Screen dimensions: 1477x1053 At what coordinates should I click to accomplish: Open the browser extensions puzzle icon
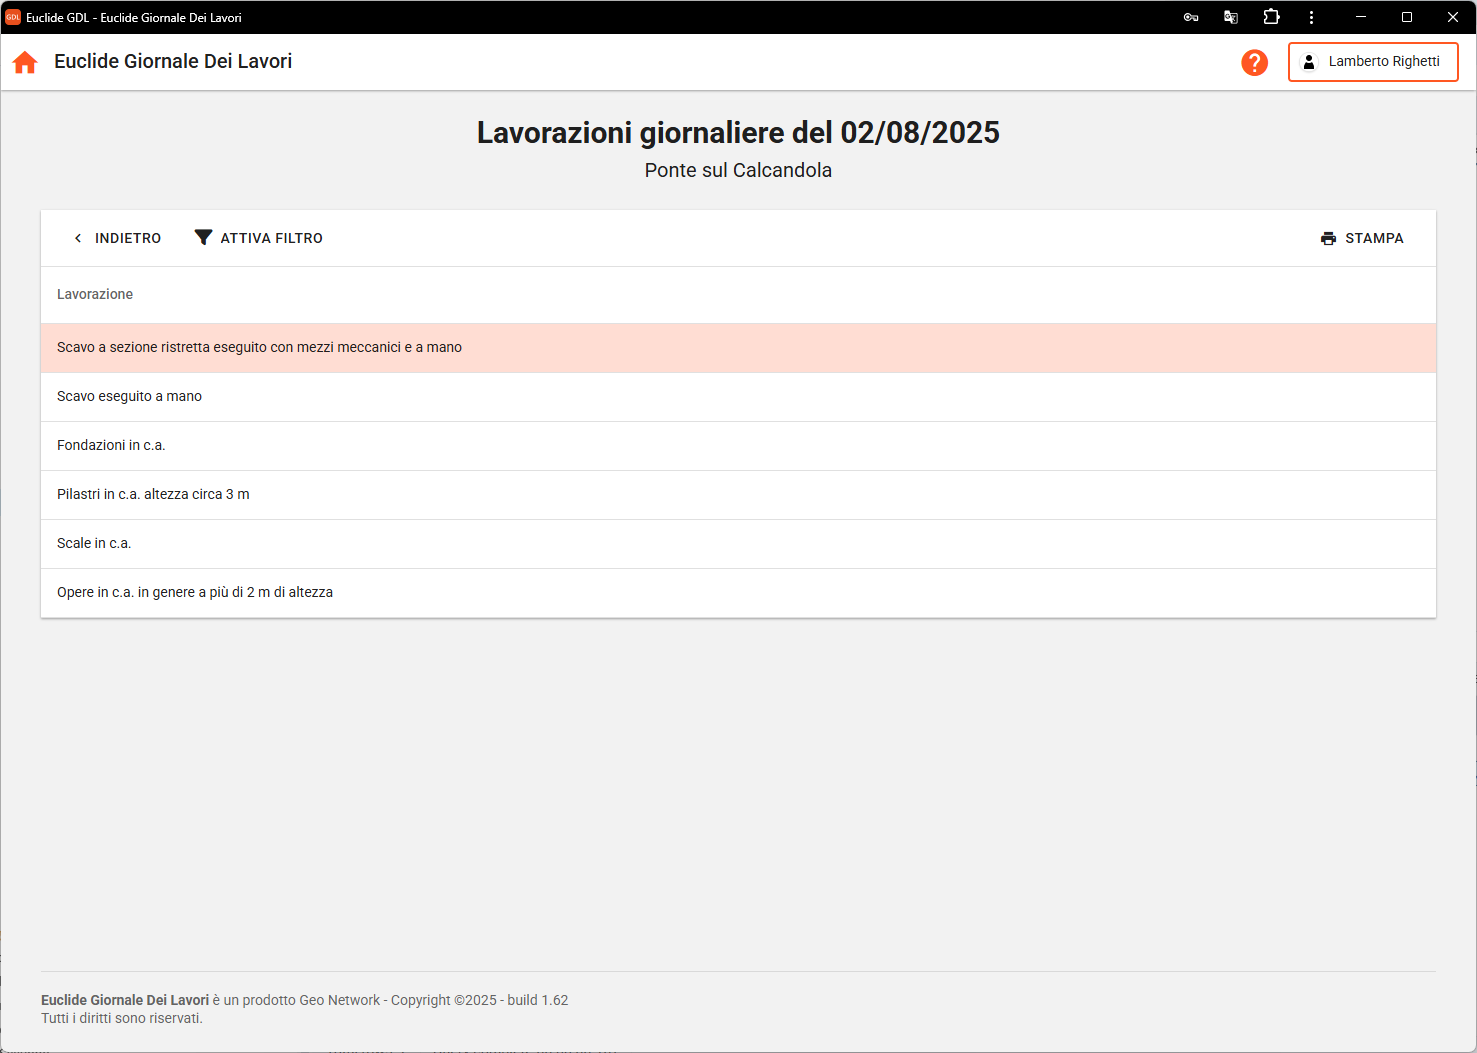[x=1271, y=17]
